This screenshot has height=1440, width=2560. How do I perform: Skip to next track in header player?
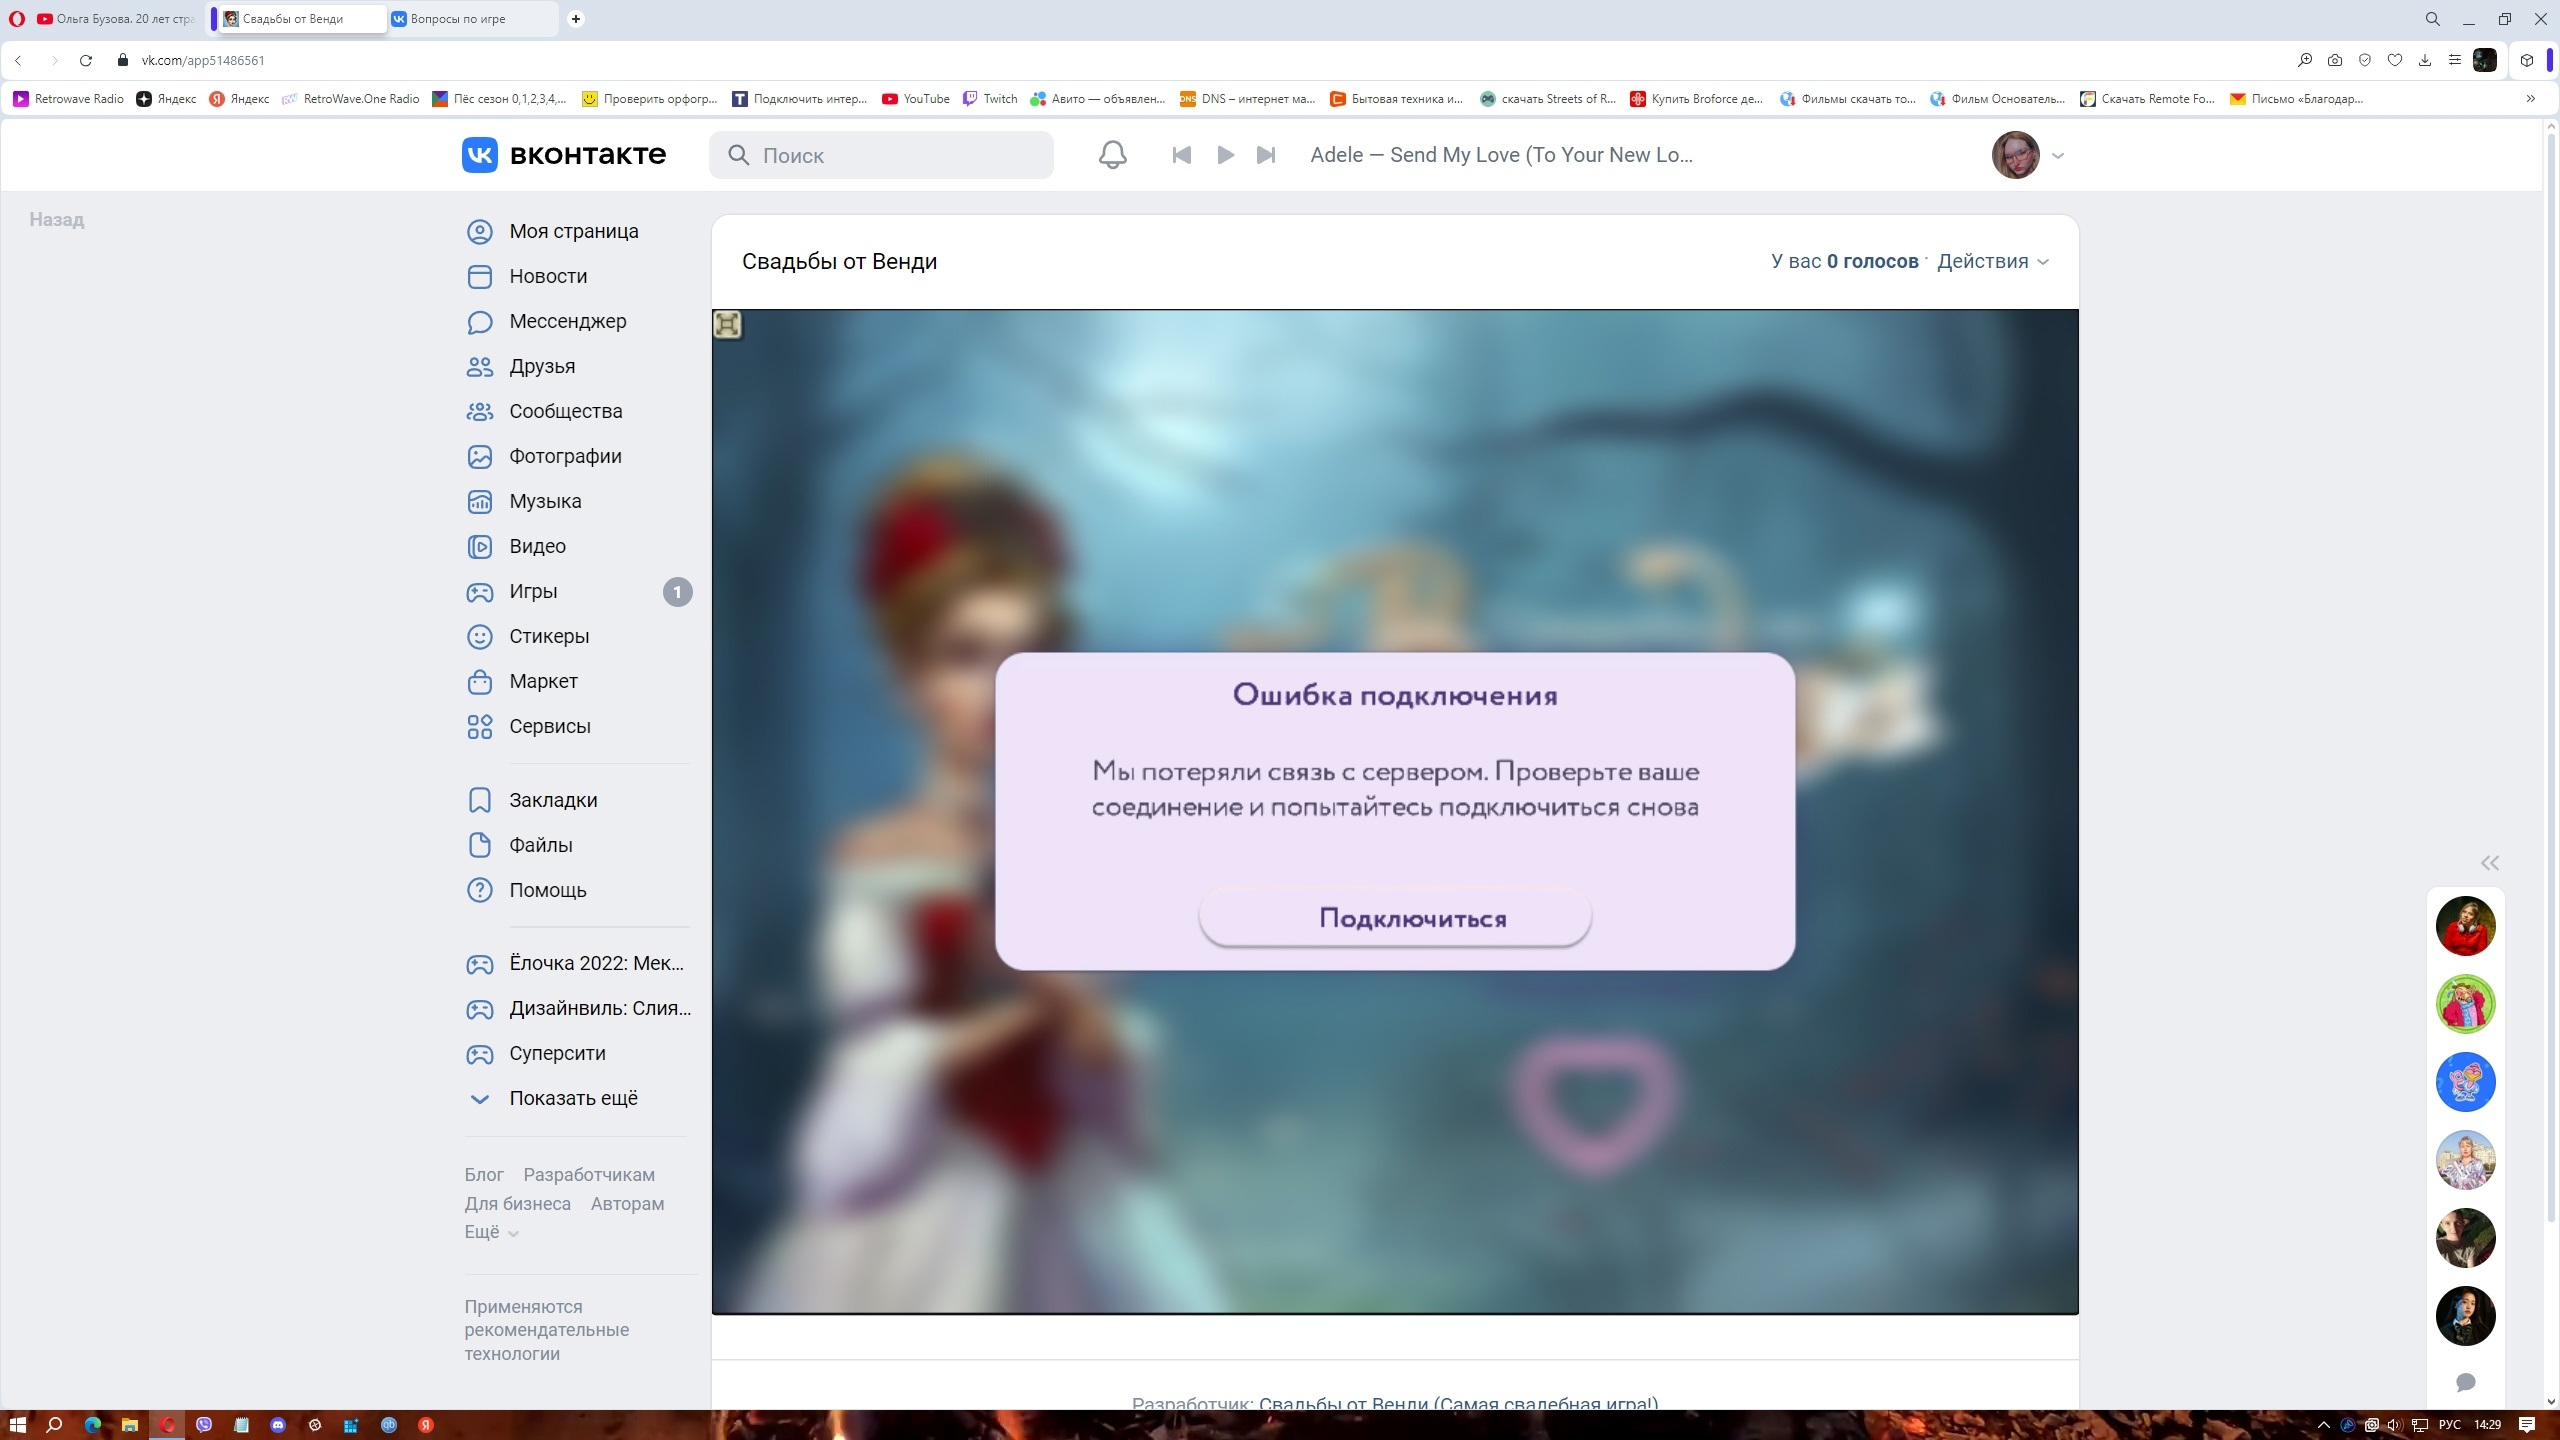pyautogui.click(x=1266, y=155)
